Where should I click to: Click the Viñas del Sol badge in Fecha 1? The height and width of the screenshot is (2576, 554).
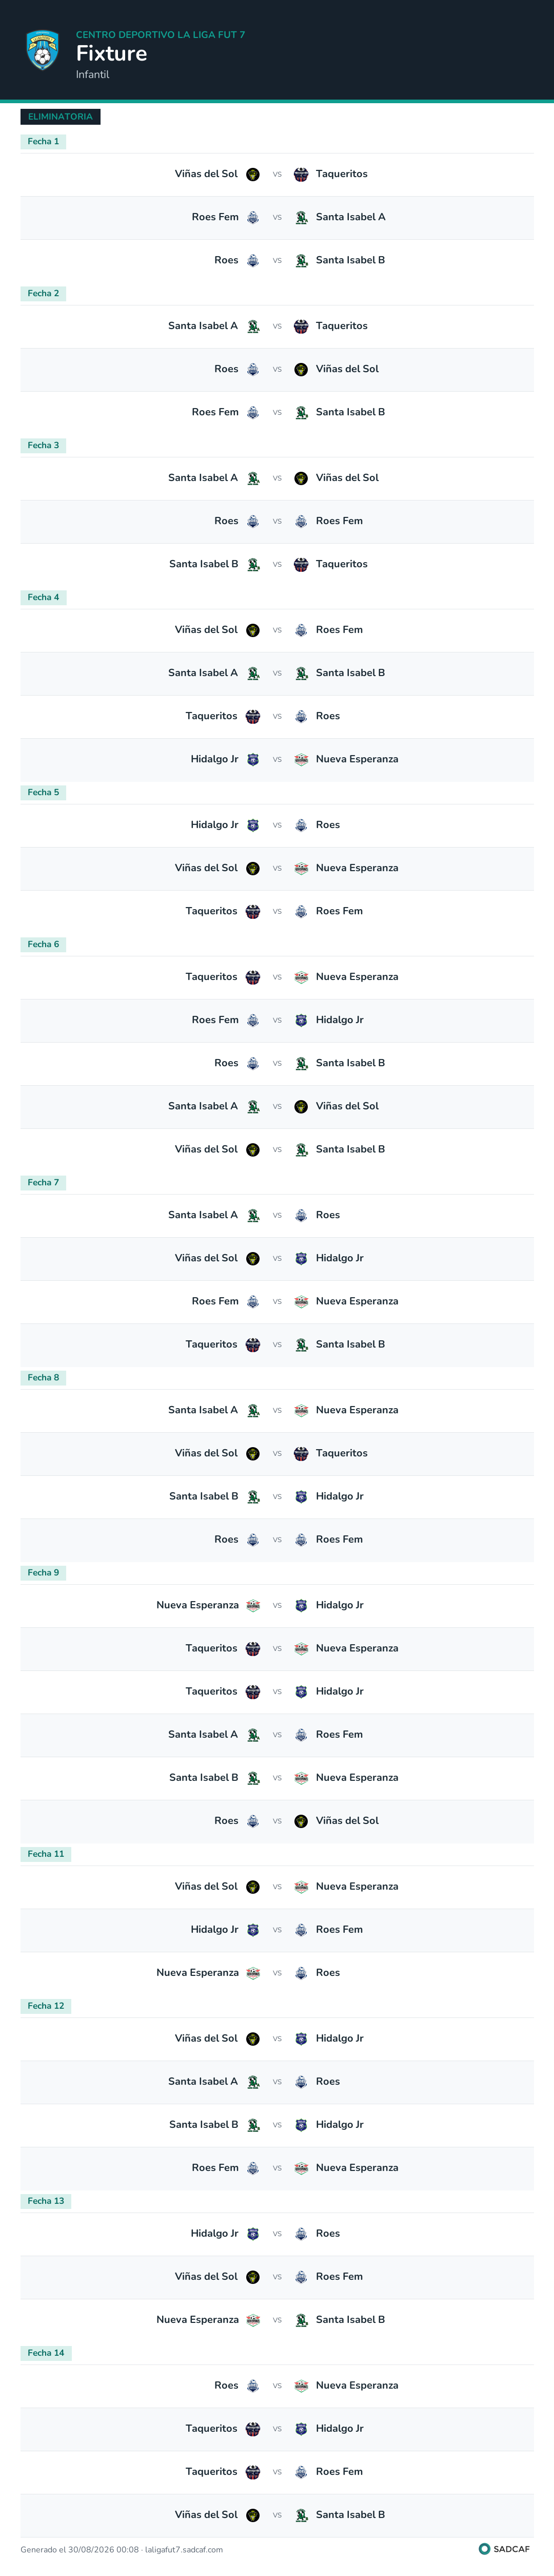click(253, 174)
